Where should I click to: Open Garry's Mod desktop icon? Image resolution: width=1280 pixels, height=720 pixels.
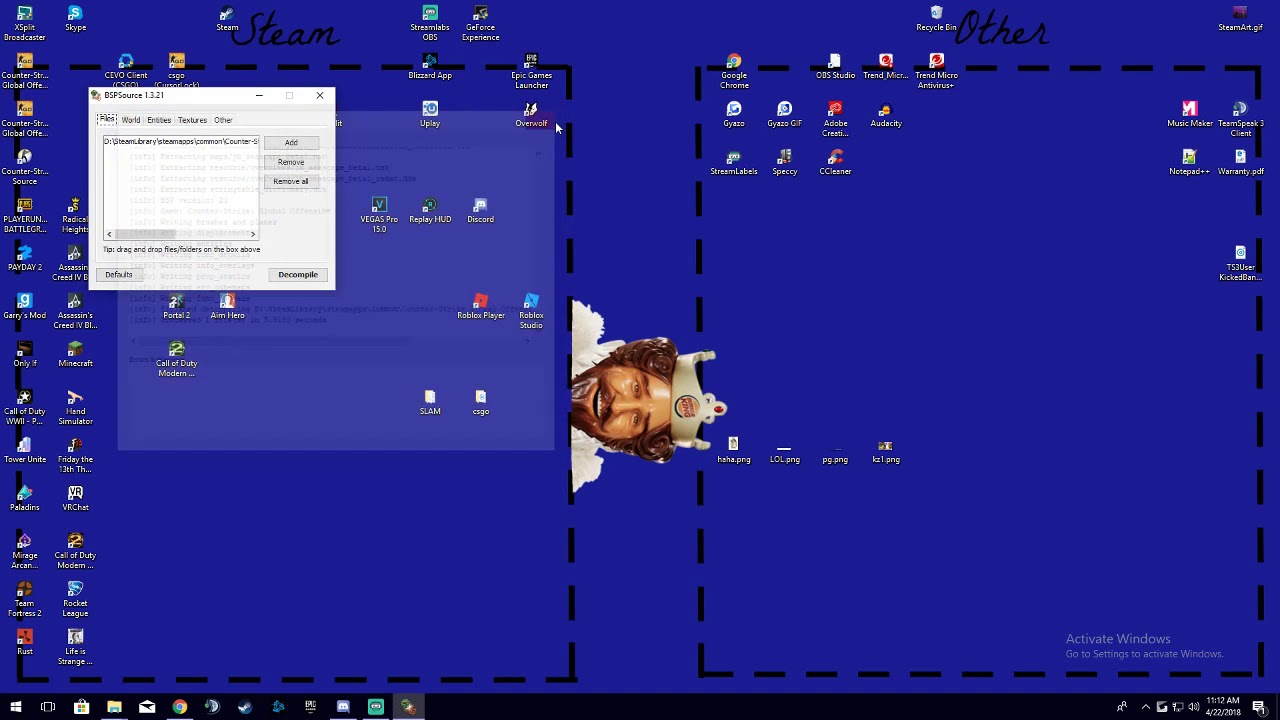pyautogui.click(x=24, y=307)
